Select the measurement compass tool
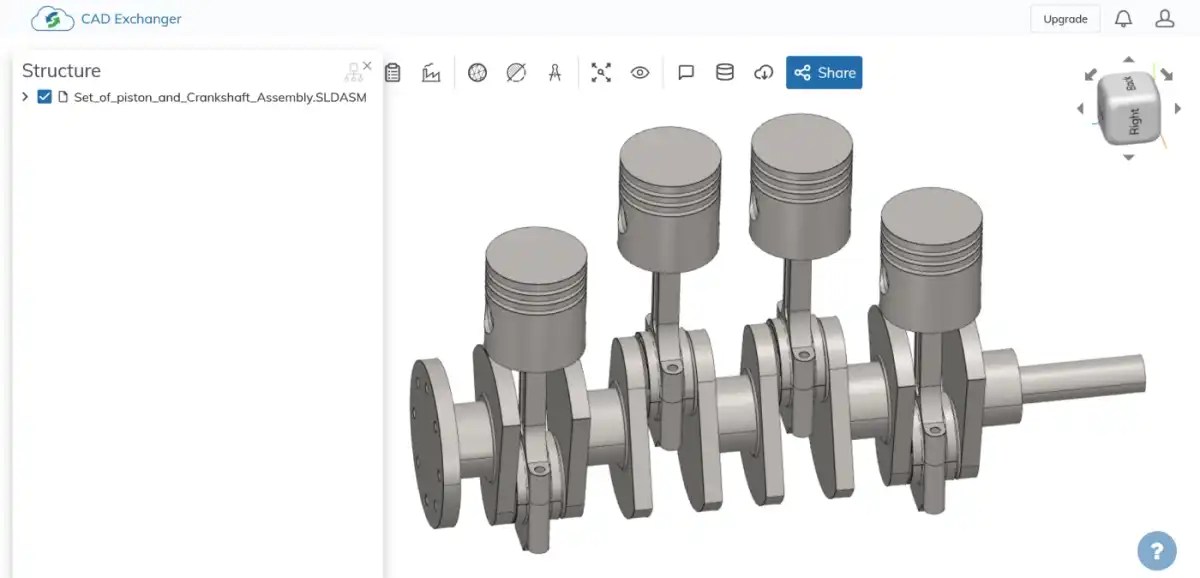The height and width of the screenshot is (578, 1200). point(555,72)
